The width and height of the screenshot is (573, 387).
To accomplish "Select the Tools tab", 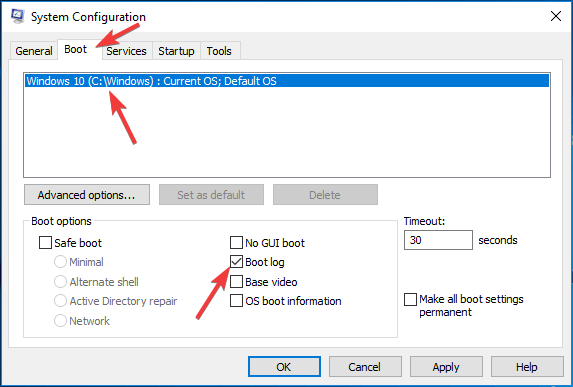I will click(x=219, y=51).
